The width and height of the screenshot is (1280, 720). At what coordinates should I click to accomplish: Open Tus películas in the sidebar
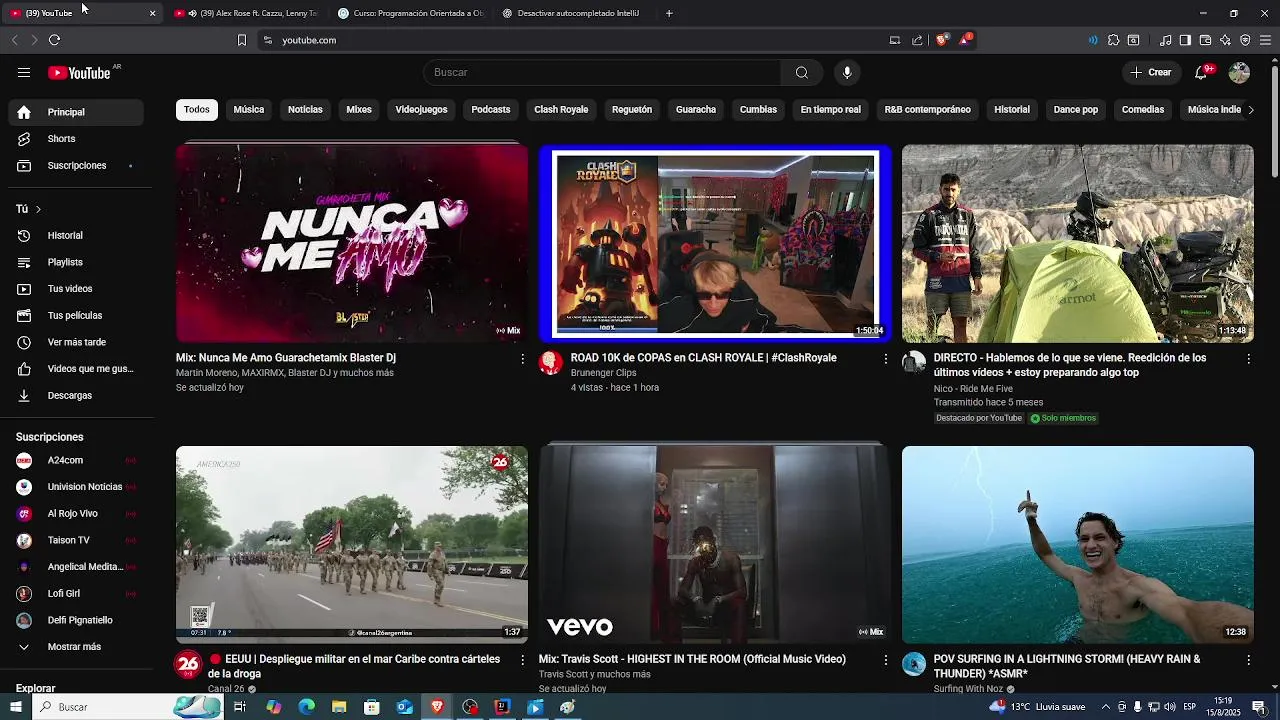point(76,316)
